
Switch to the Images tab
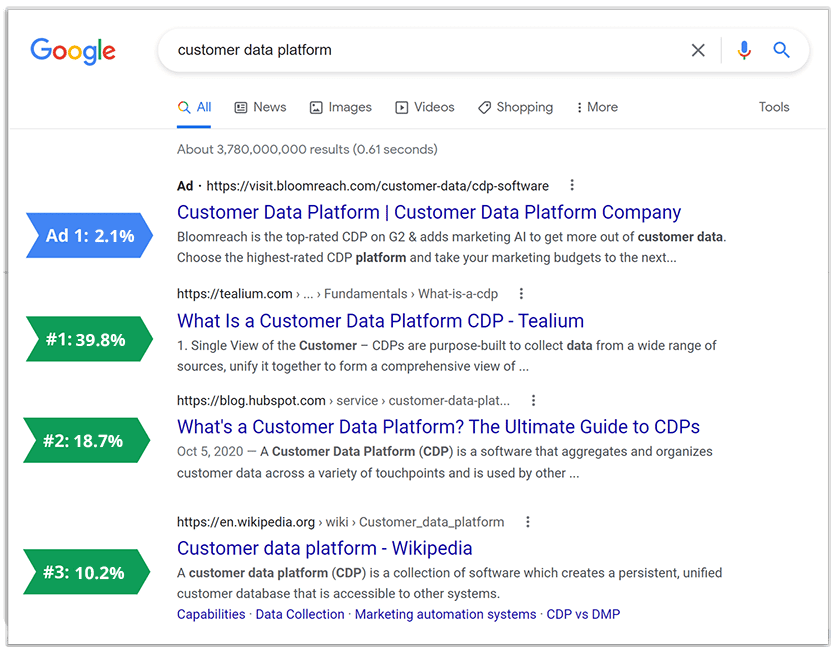pyautogui.click(x=340, y=107)
